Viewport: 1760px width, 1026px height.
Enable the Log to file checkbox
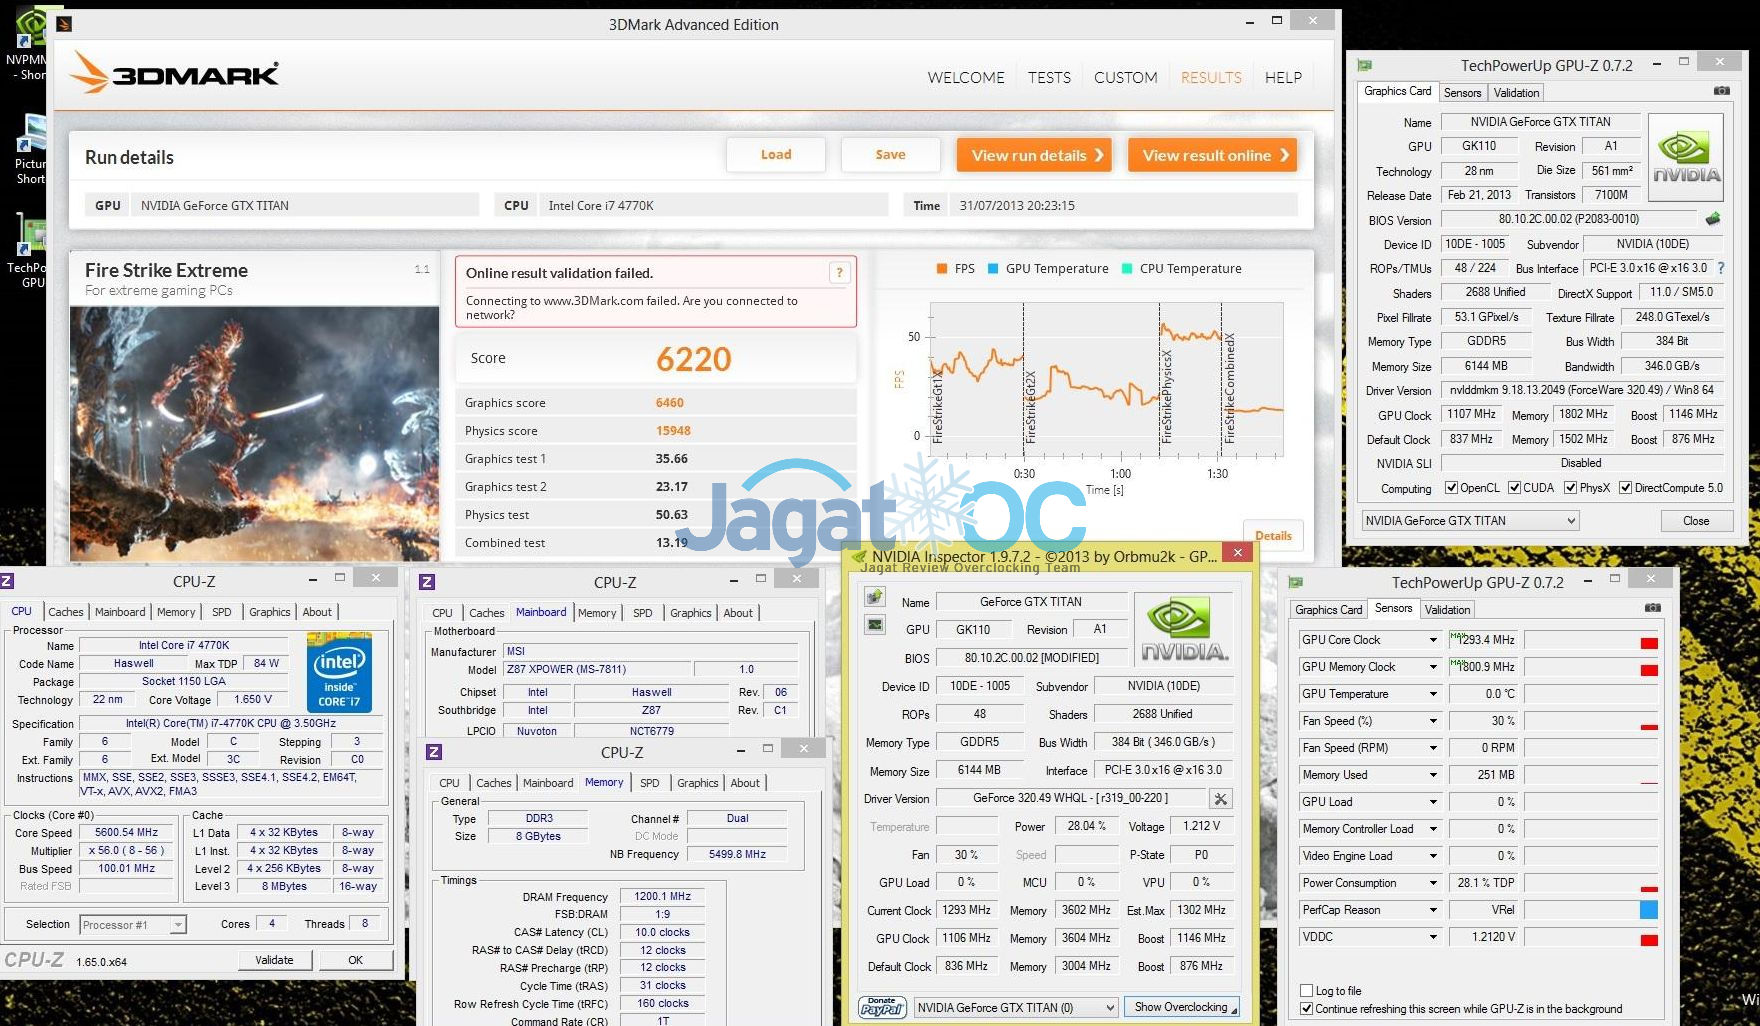(1306, 991)
